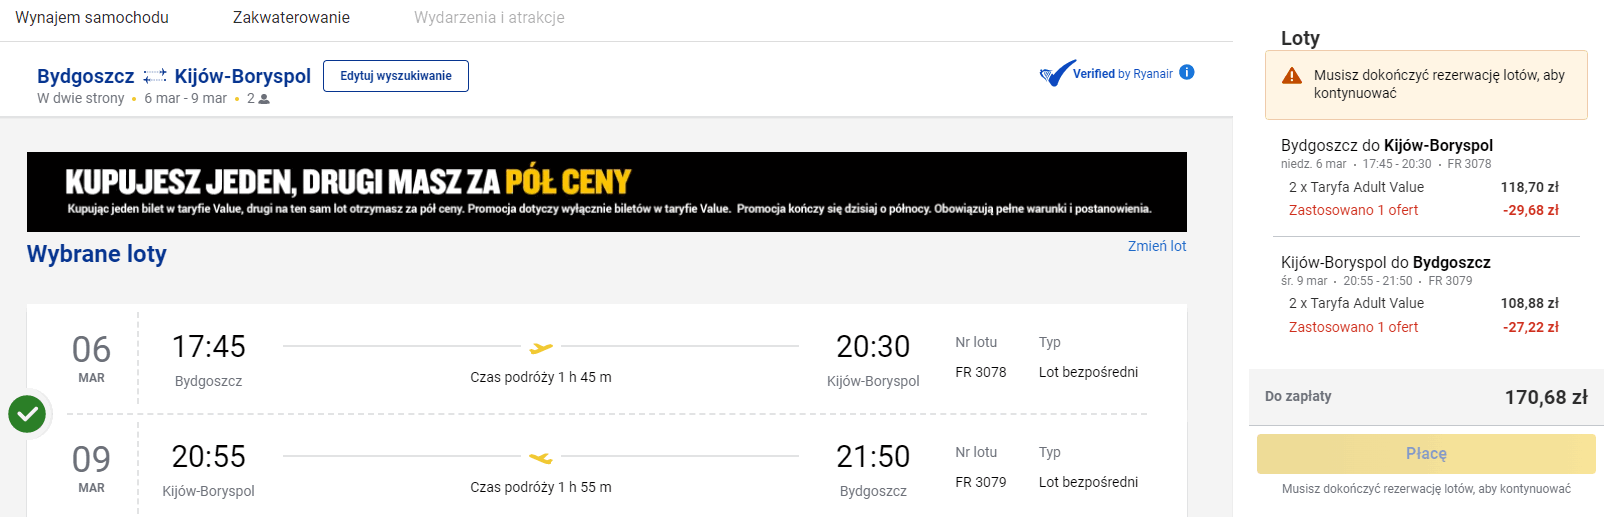Click the Verified by Ryanair checkmark logo
Viewport: 1614px width, 517px height.
click(x=1057, y=73)
